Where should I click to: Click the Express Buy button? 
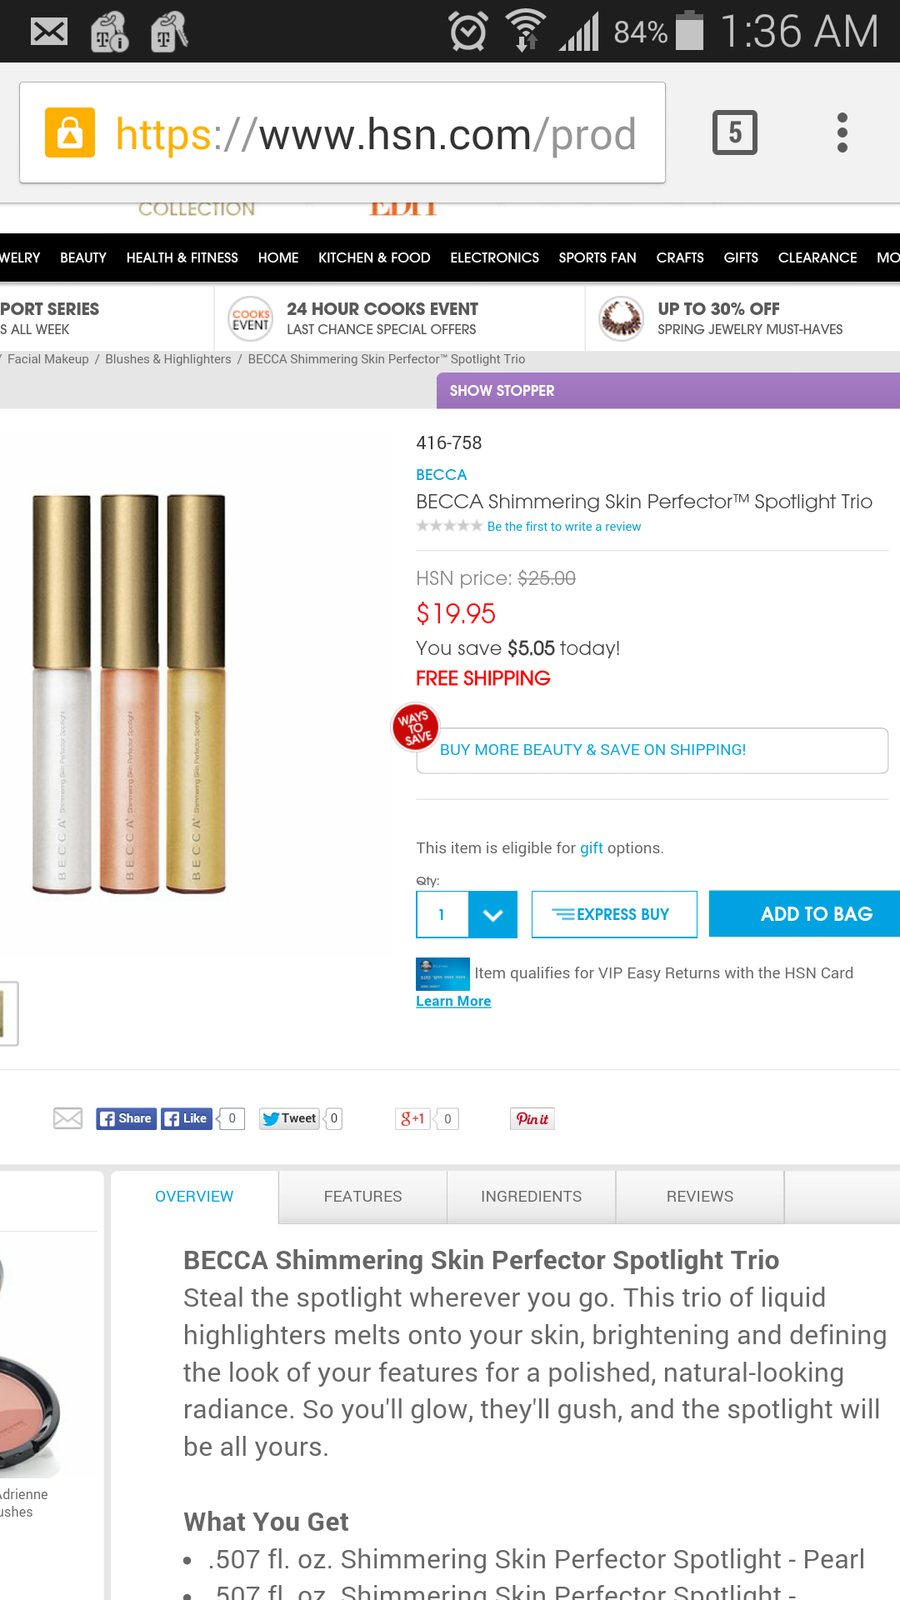(614, 914)
